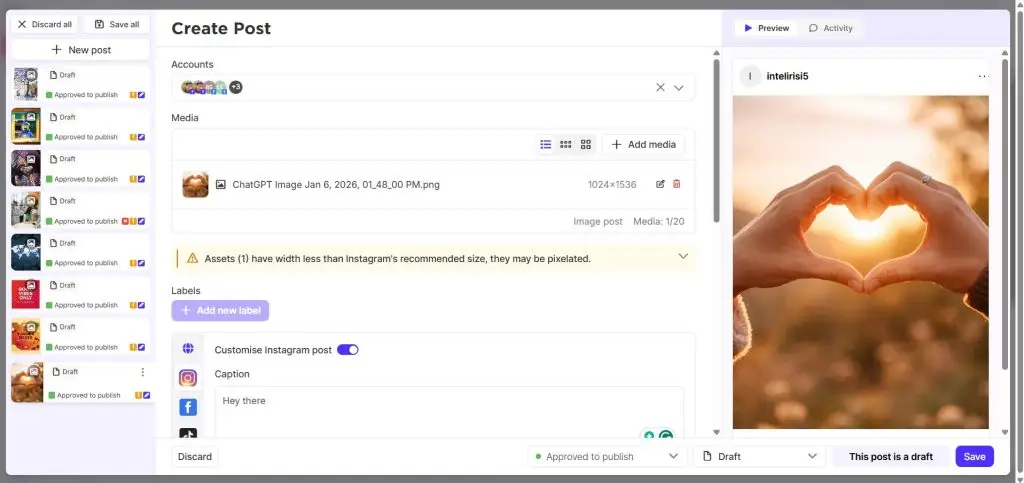Click the Create Post heading
Image resolution: width=1024 pixels, height=483 pixels.
pyautogui.click(x=221, y=28)
